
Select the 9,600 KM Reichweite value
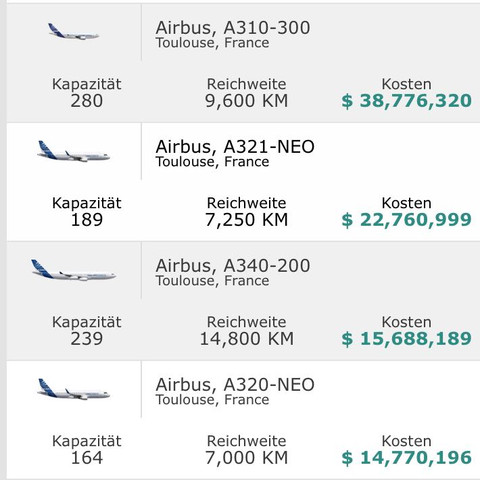coord(246,101)
